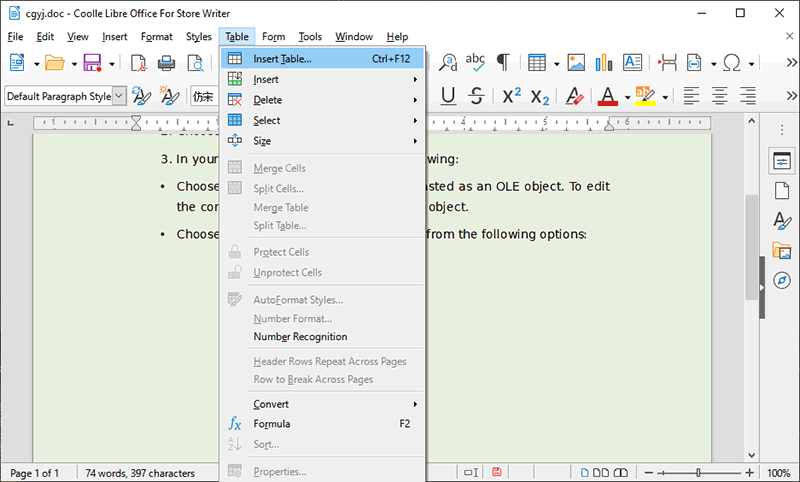Click Number Recognition menu entry
The height and width of the screenshot is (482, 800).
pos(300,337)
